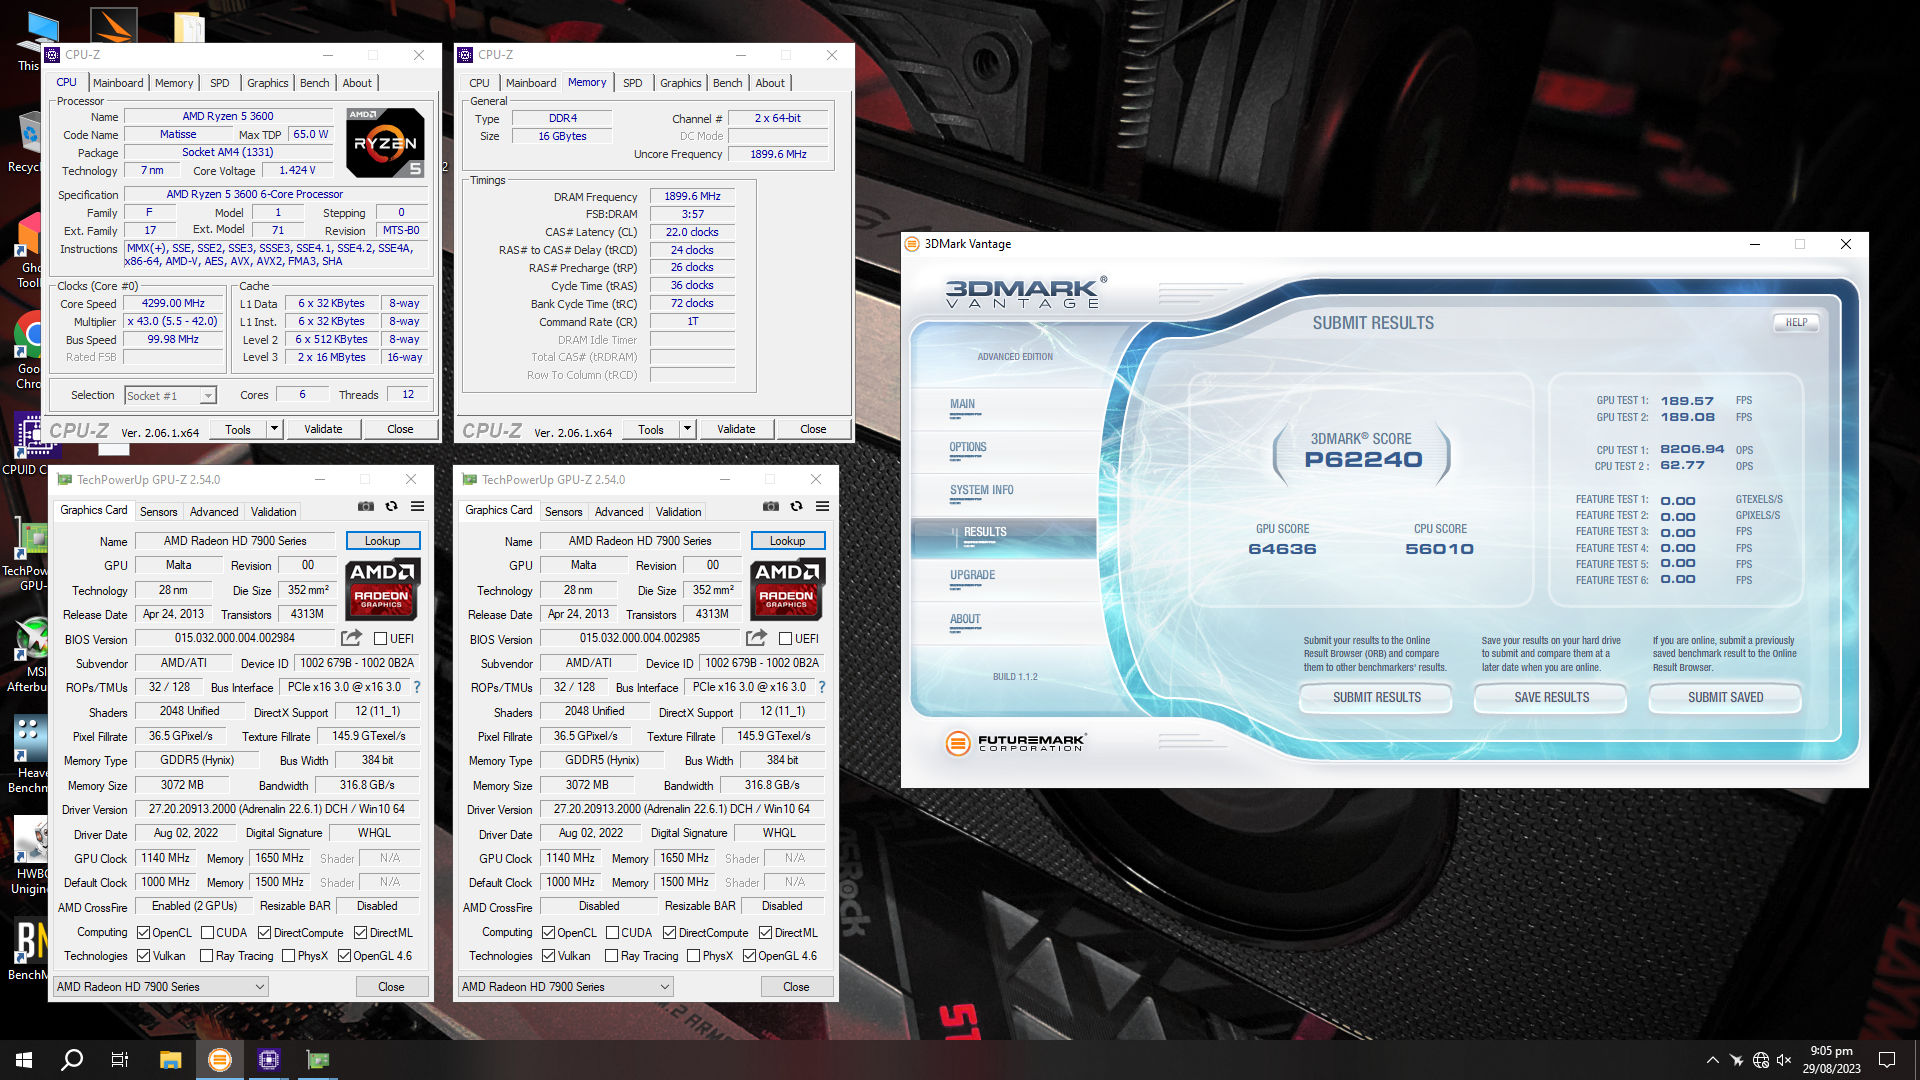Toggle DirectCompute checkbox in left GPU-Z
Image resolution: width=1920 pixels, height=1080 pixels.
click(x=264, y=933)
